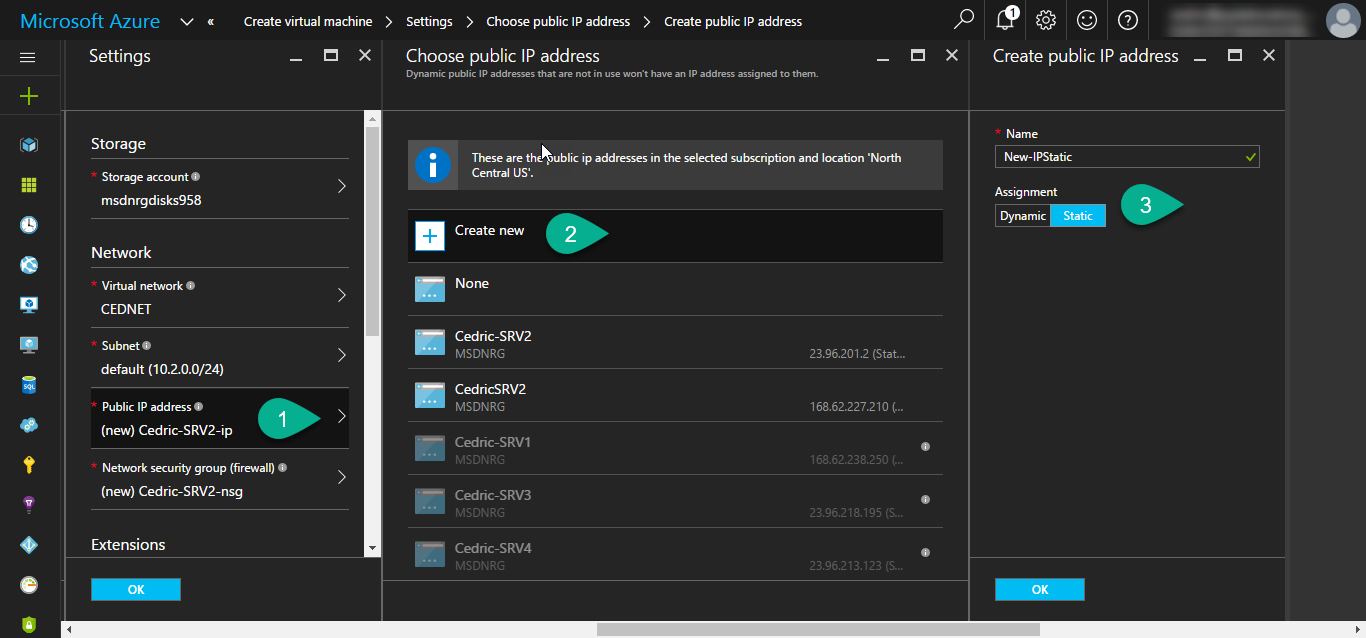Image resolution: width=1366 pixels, height=638 pixels.
Task: Open the help question mark icon
Action: tap(1127, 19)
